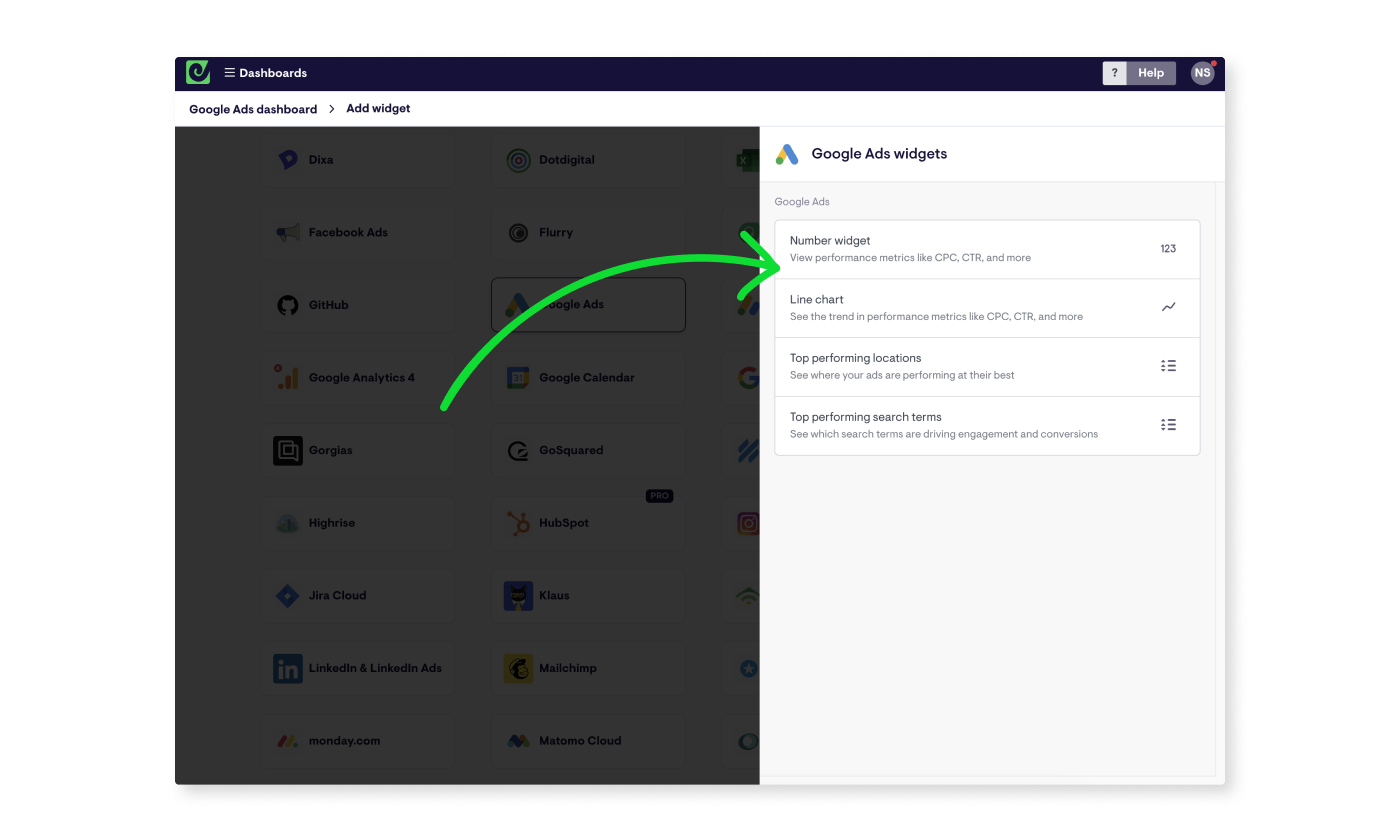The image size is (1400, 840).
Task: Click the 123 number widget icon
Action: point(1168,249)
